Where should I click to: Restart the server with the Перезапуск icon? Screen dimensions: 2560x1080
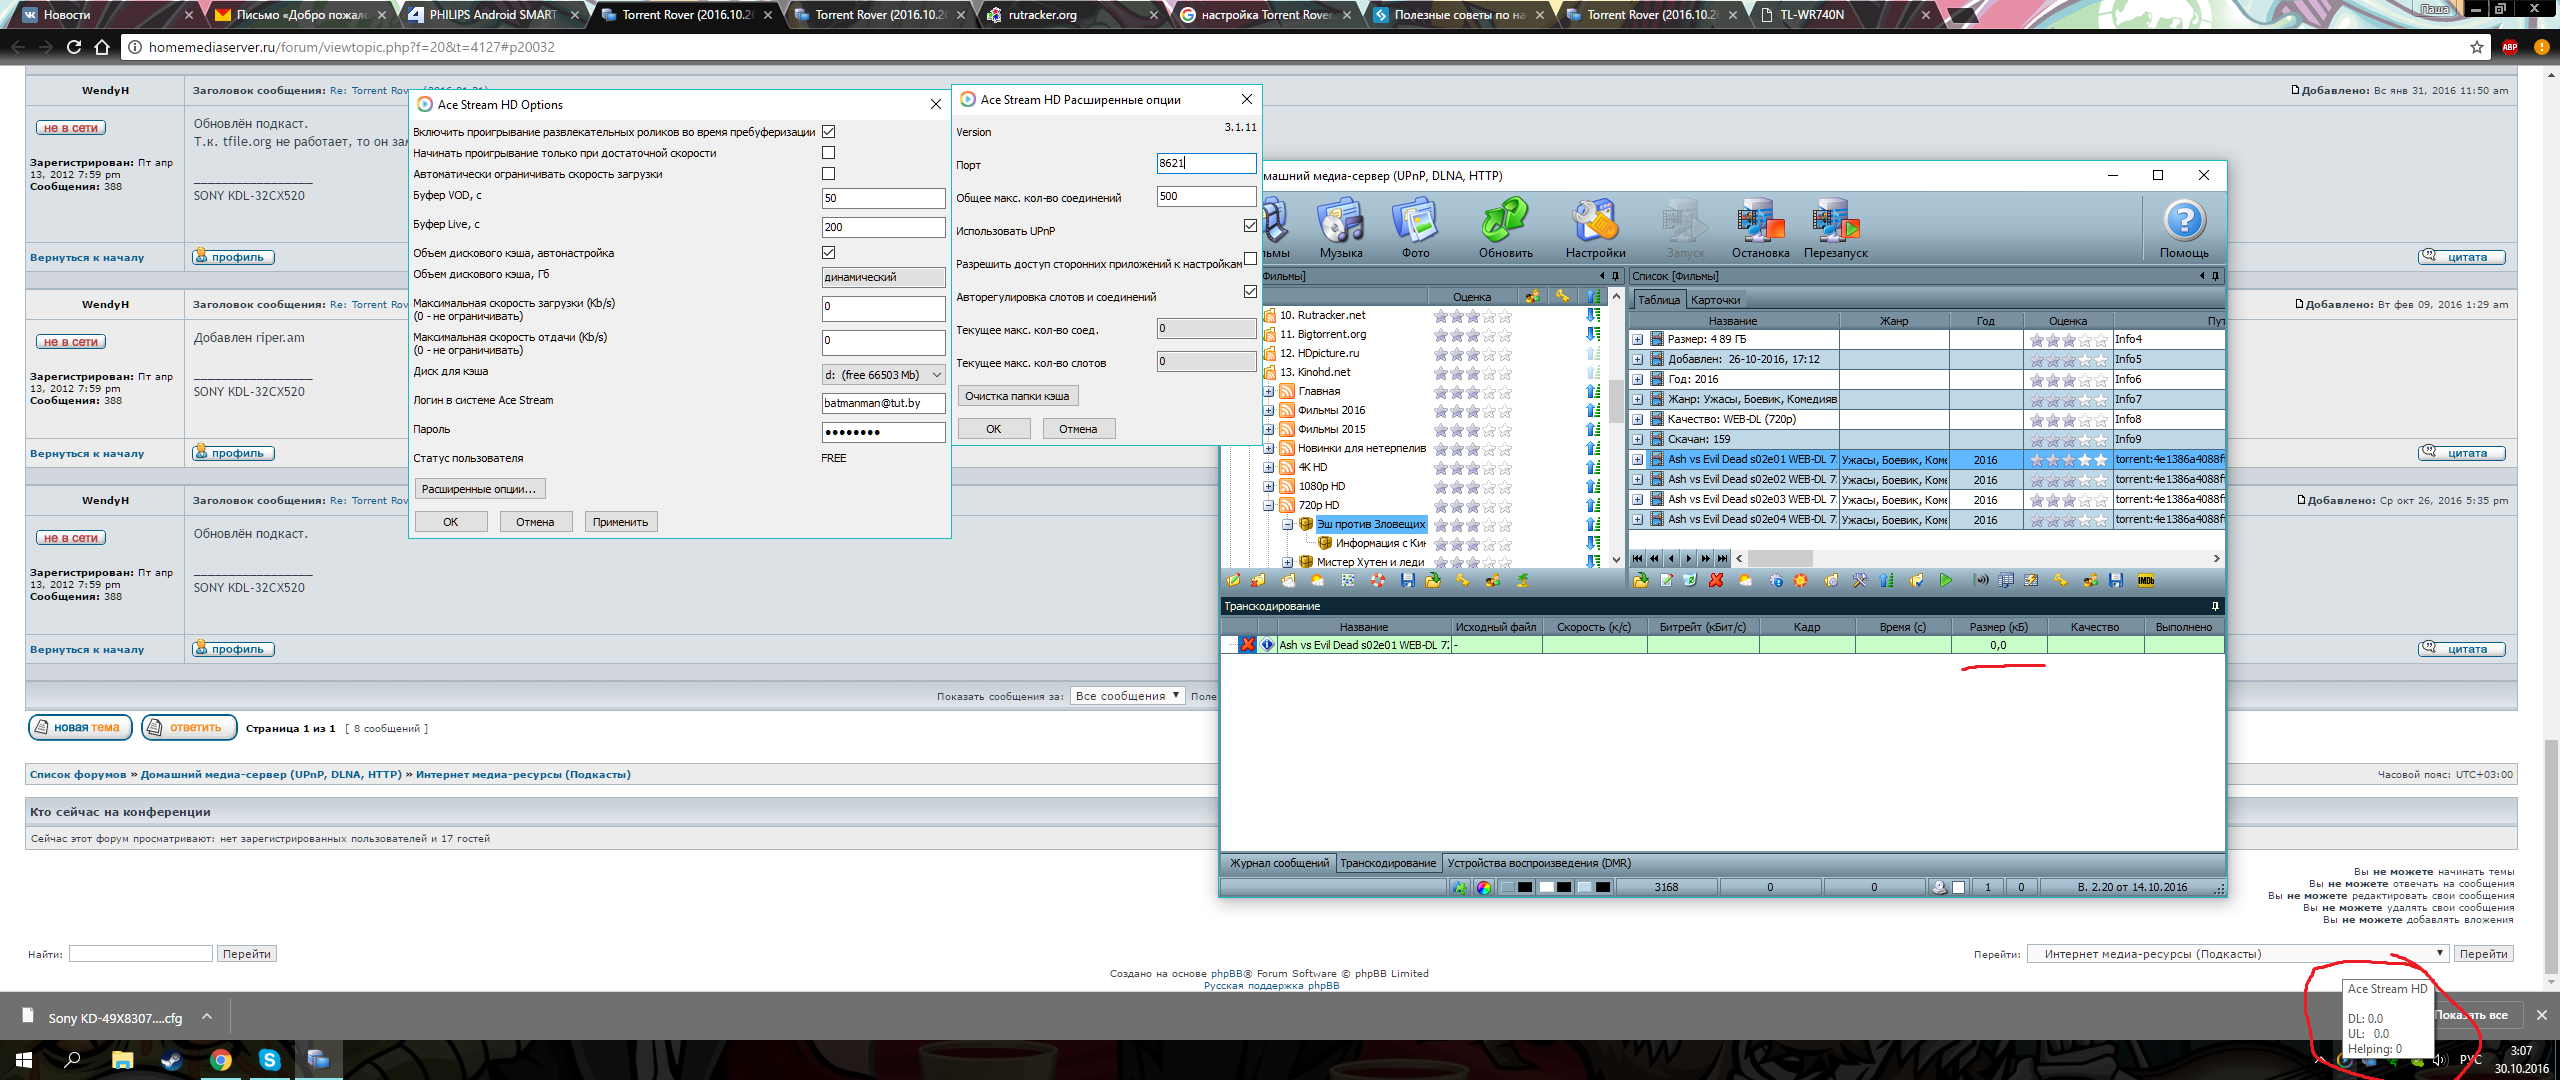click(1835, 228)
